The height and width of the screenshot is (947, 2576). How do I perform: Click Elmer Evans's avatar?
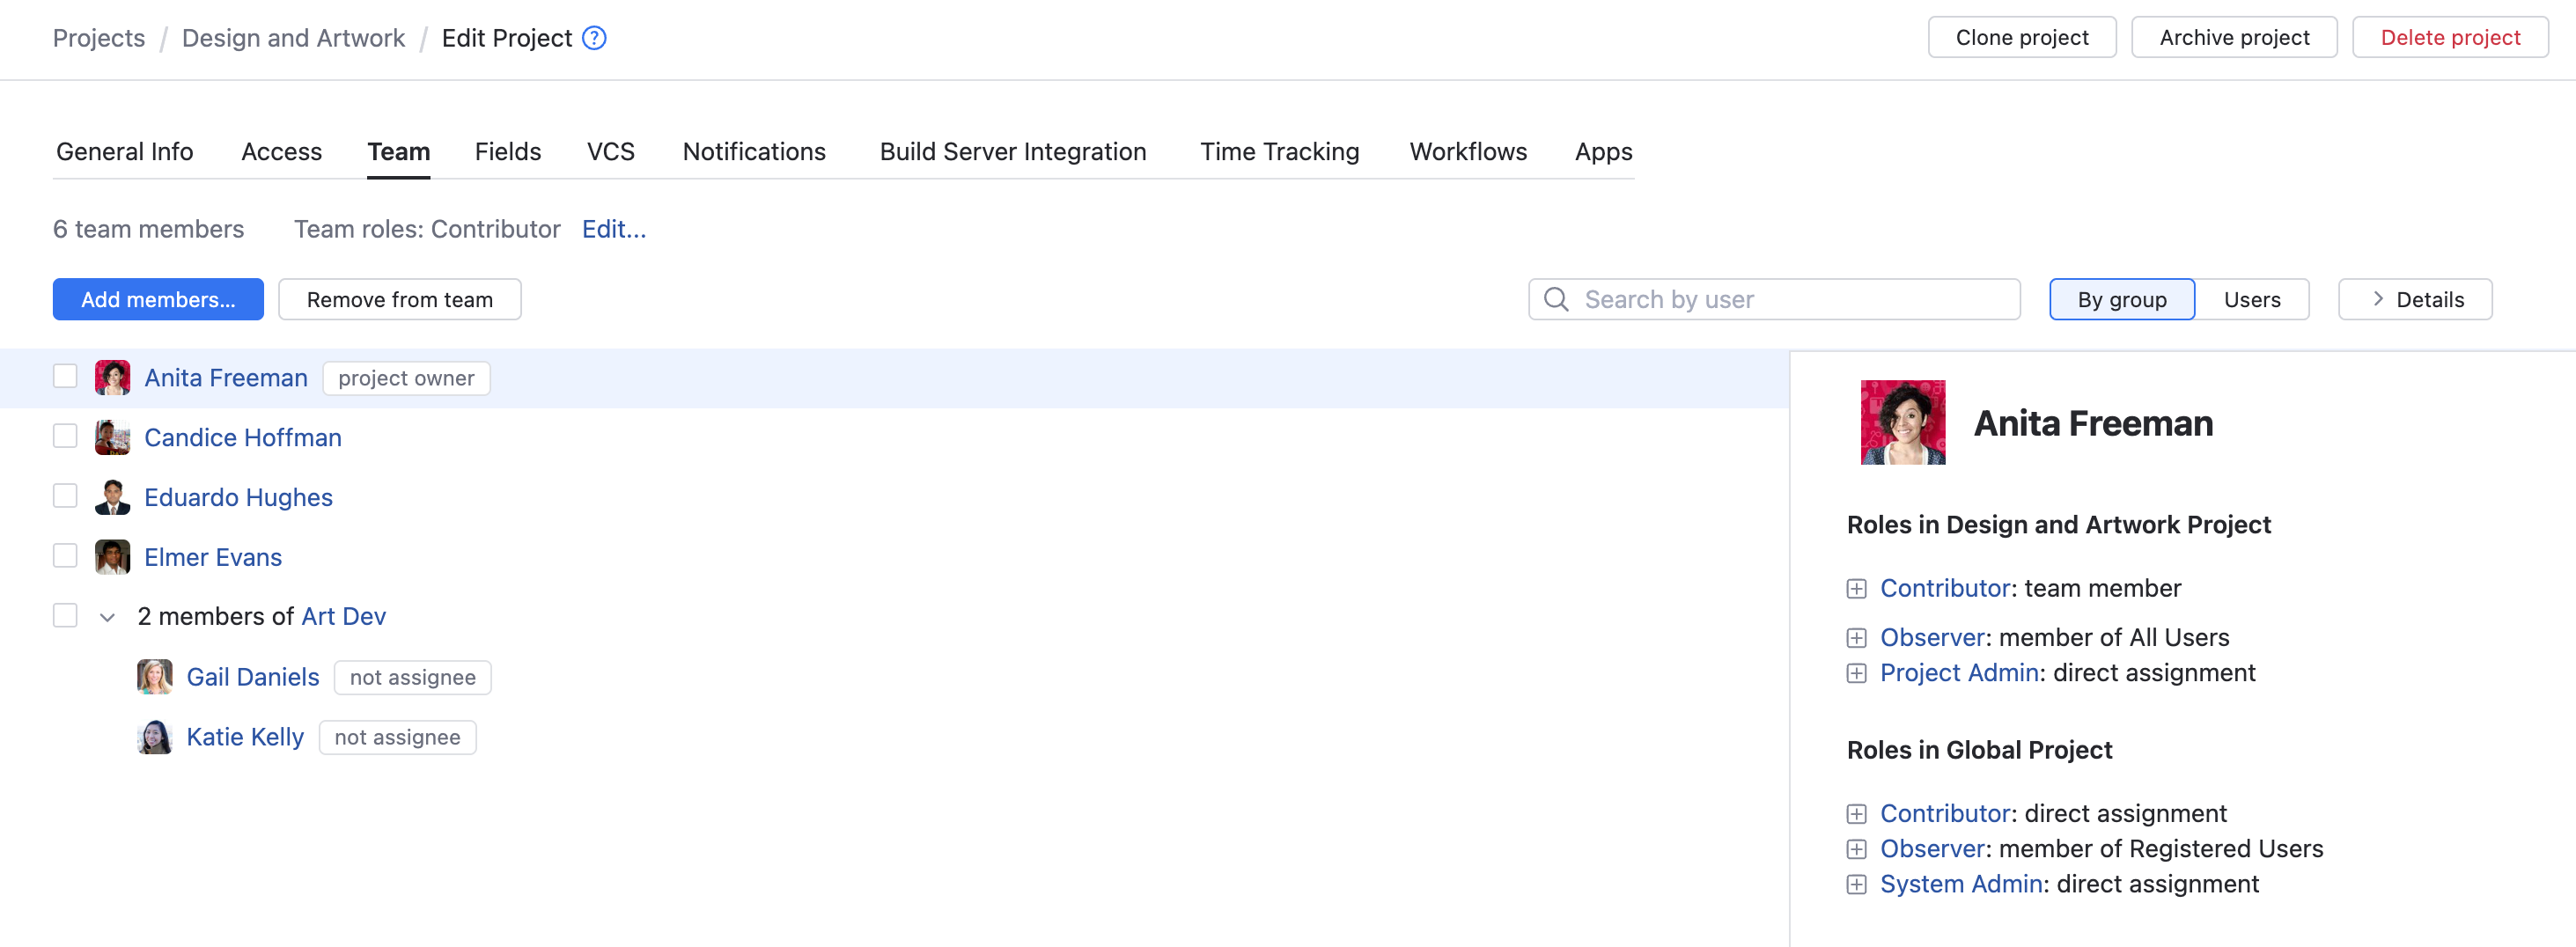[x=112, y=557]
